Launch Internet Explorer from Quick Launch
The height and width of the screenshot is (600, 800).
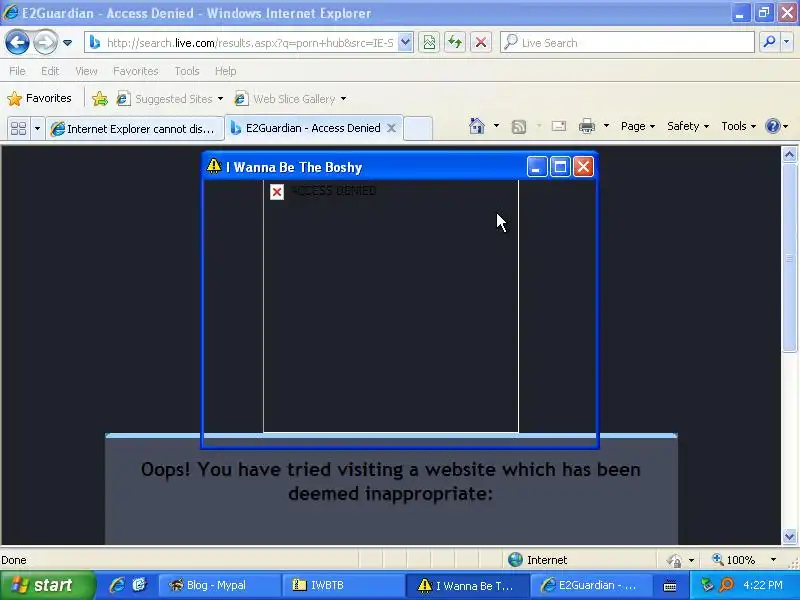pos(117,585)
